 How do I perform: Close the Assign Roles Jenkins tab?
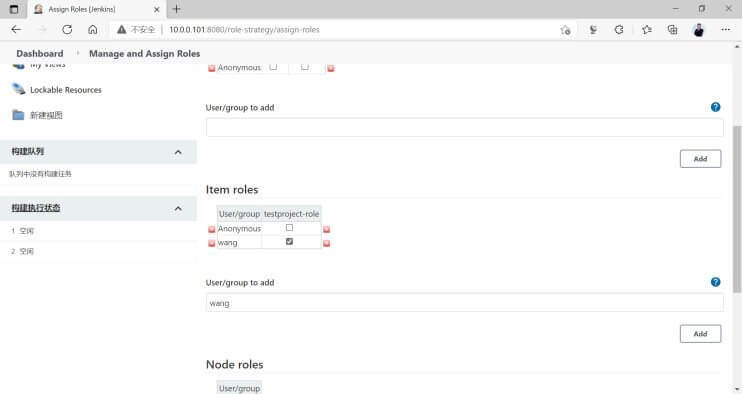(157, 9)
